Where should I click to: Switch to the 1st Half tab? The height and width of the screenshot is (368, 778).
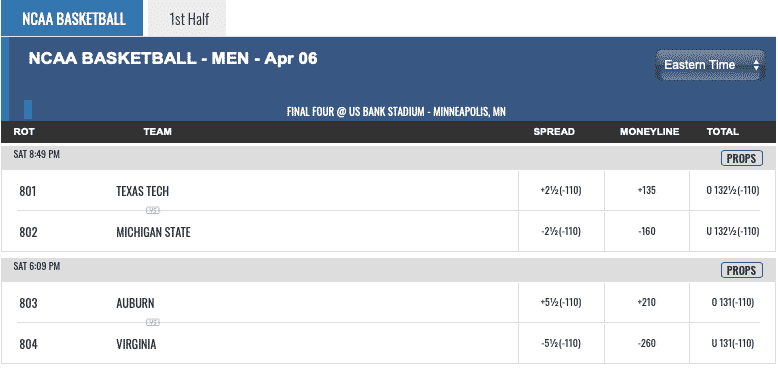(188, 18)
